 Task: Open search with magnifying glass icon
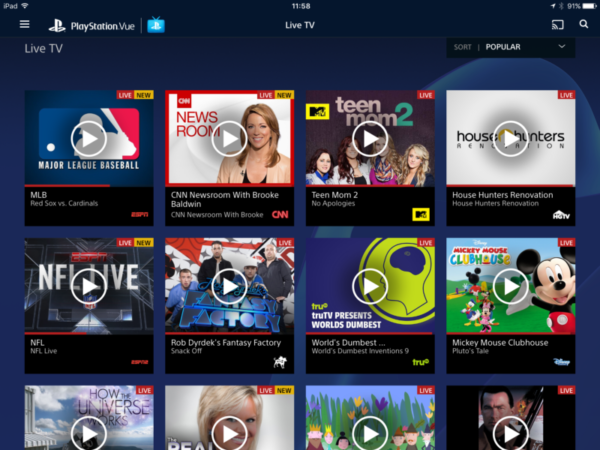tap(584, 24)
